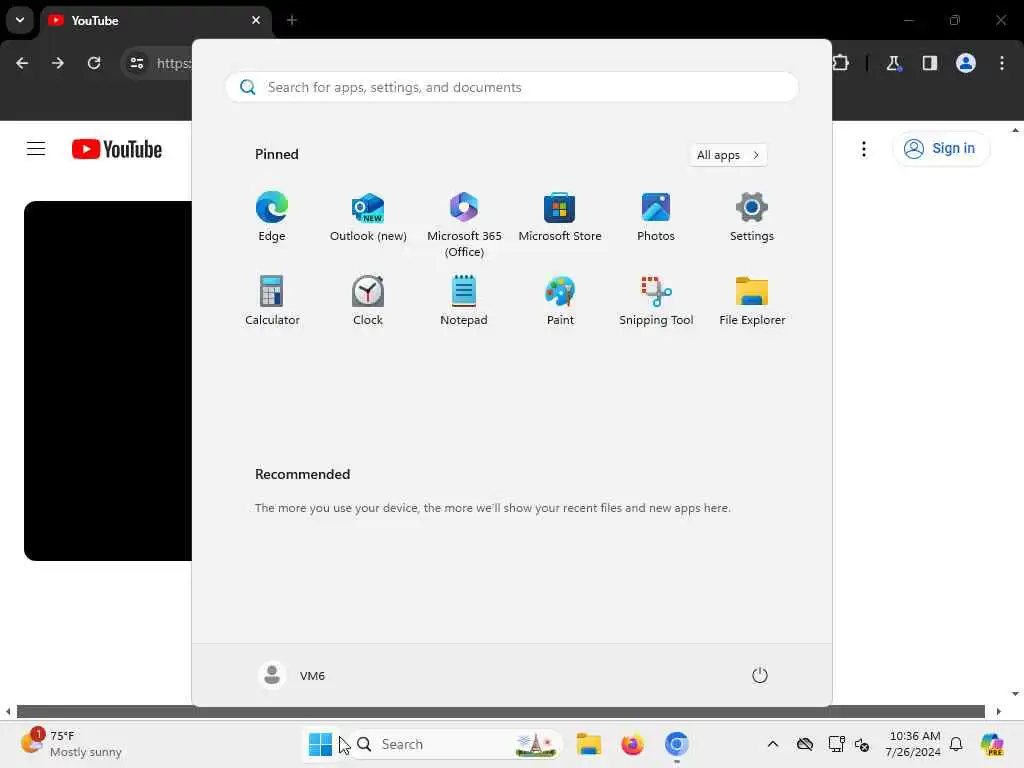The height and width of the screenshot is (768, 1024).
Task: Go back in Chrome
Action: tap(22, 63)
